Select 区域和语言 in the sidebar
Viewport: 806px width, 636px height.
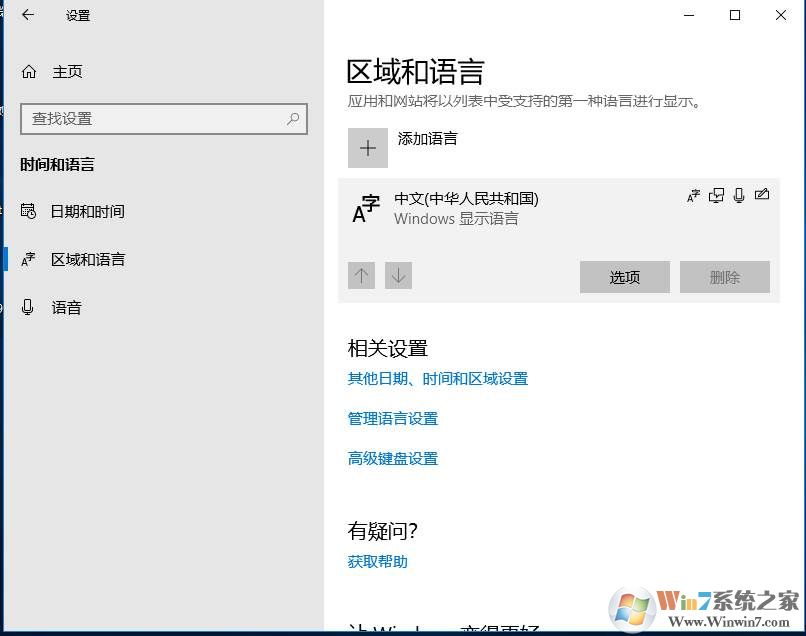click(x=88, y=259)
